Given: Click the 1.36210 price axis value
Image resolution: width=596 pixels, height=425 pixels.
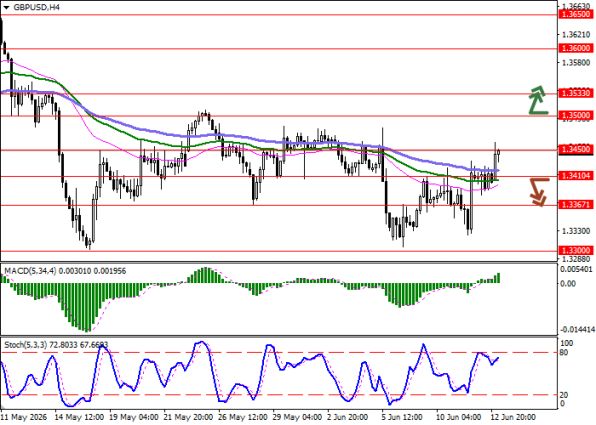Looking at the screenshot, I should [x=576, y=35].
